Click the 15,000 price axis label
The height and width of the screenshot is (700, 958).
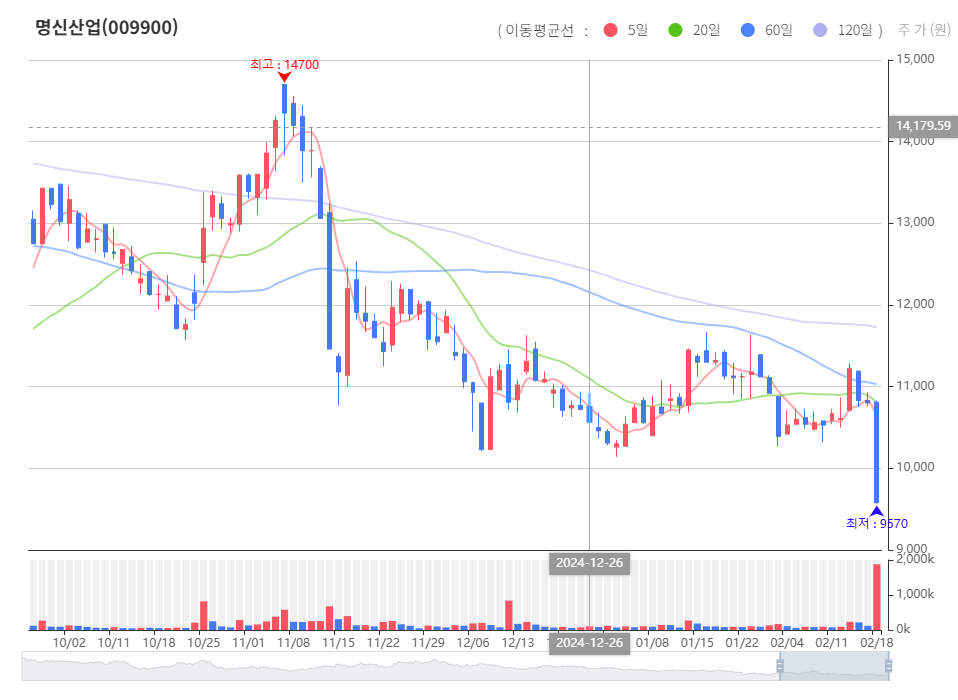coord(915,59)
